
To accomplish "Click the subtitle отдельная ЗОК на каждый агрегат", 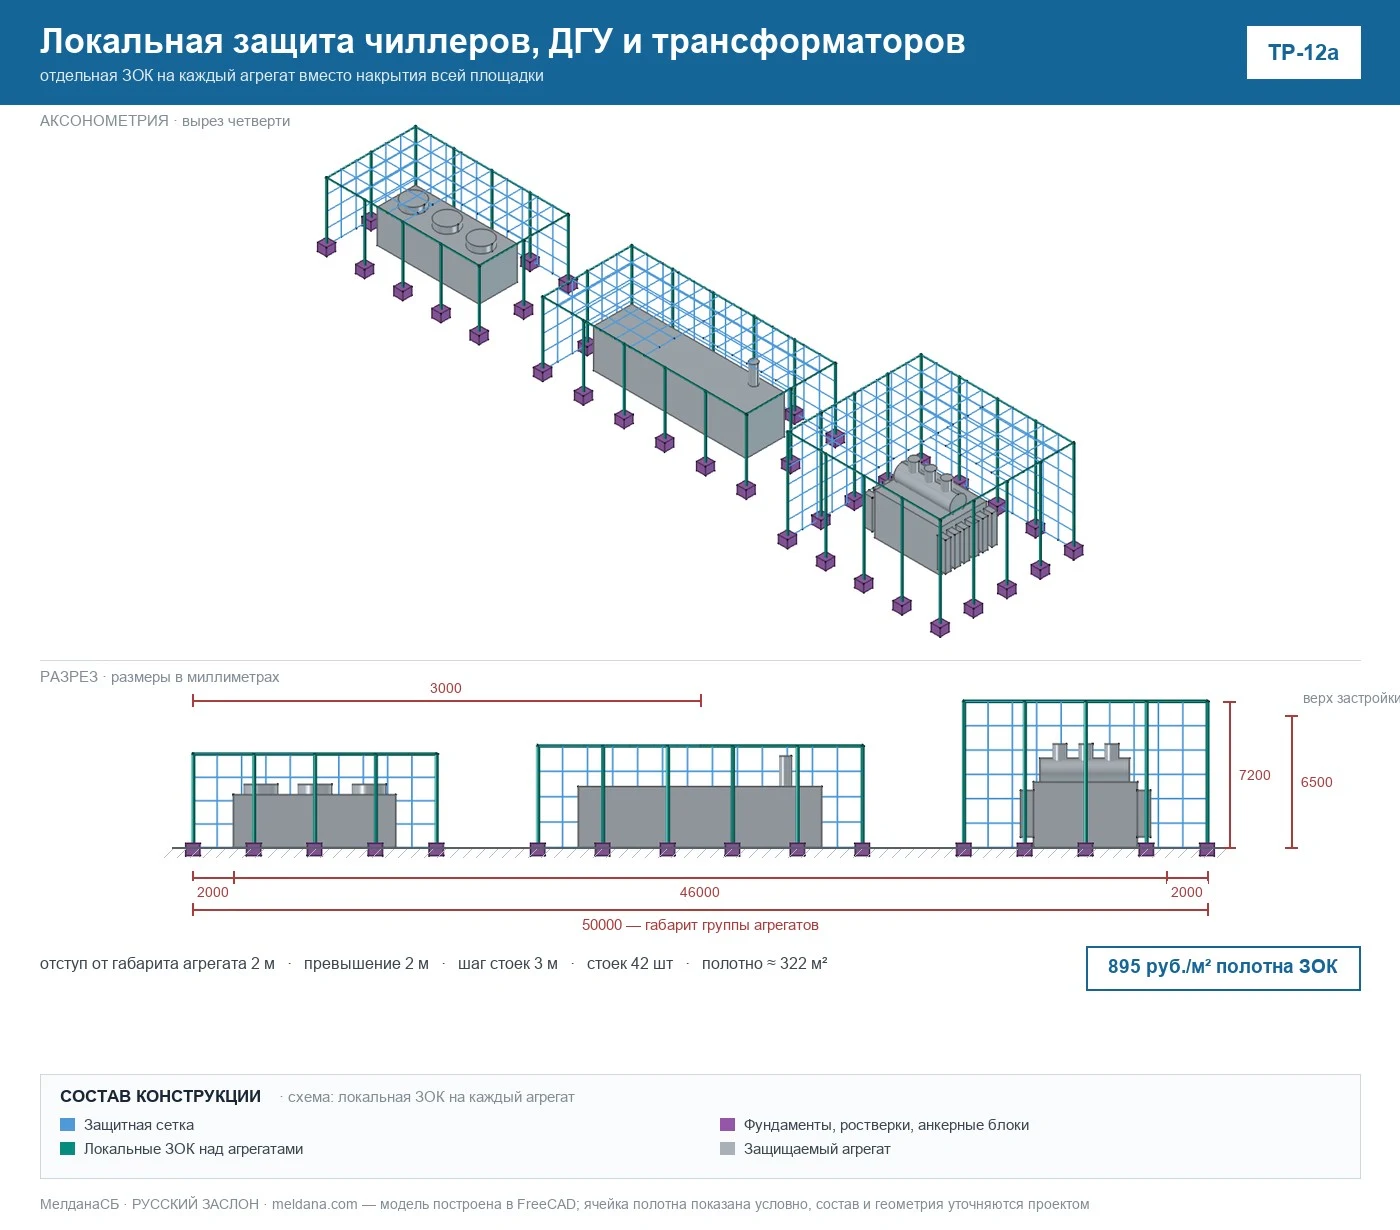I will [x=292, y=76].
